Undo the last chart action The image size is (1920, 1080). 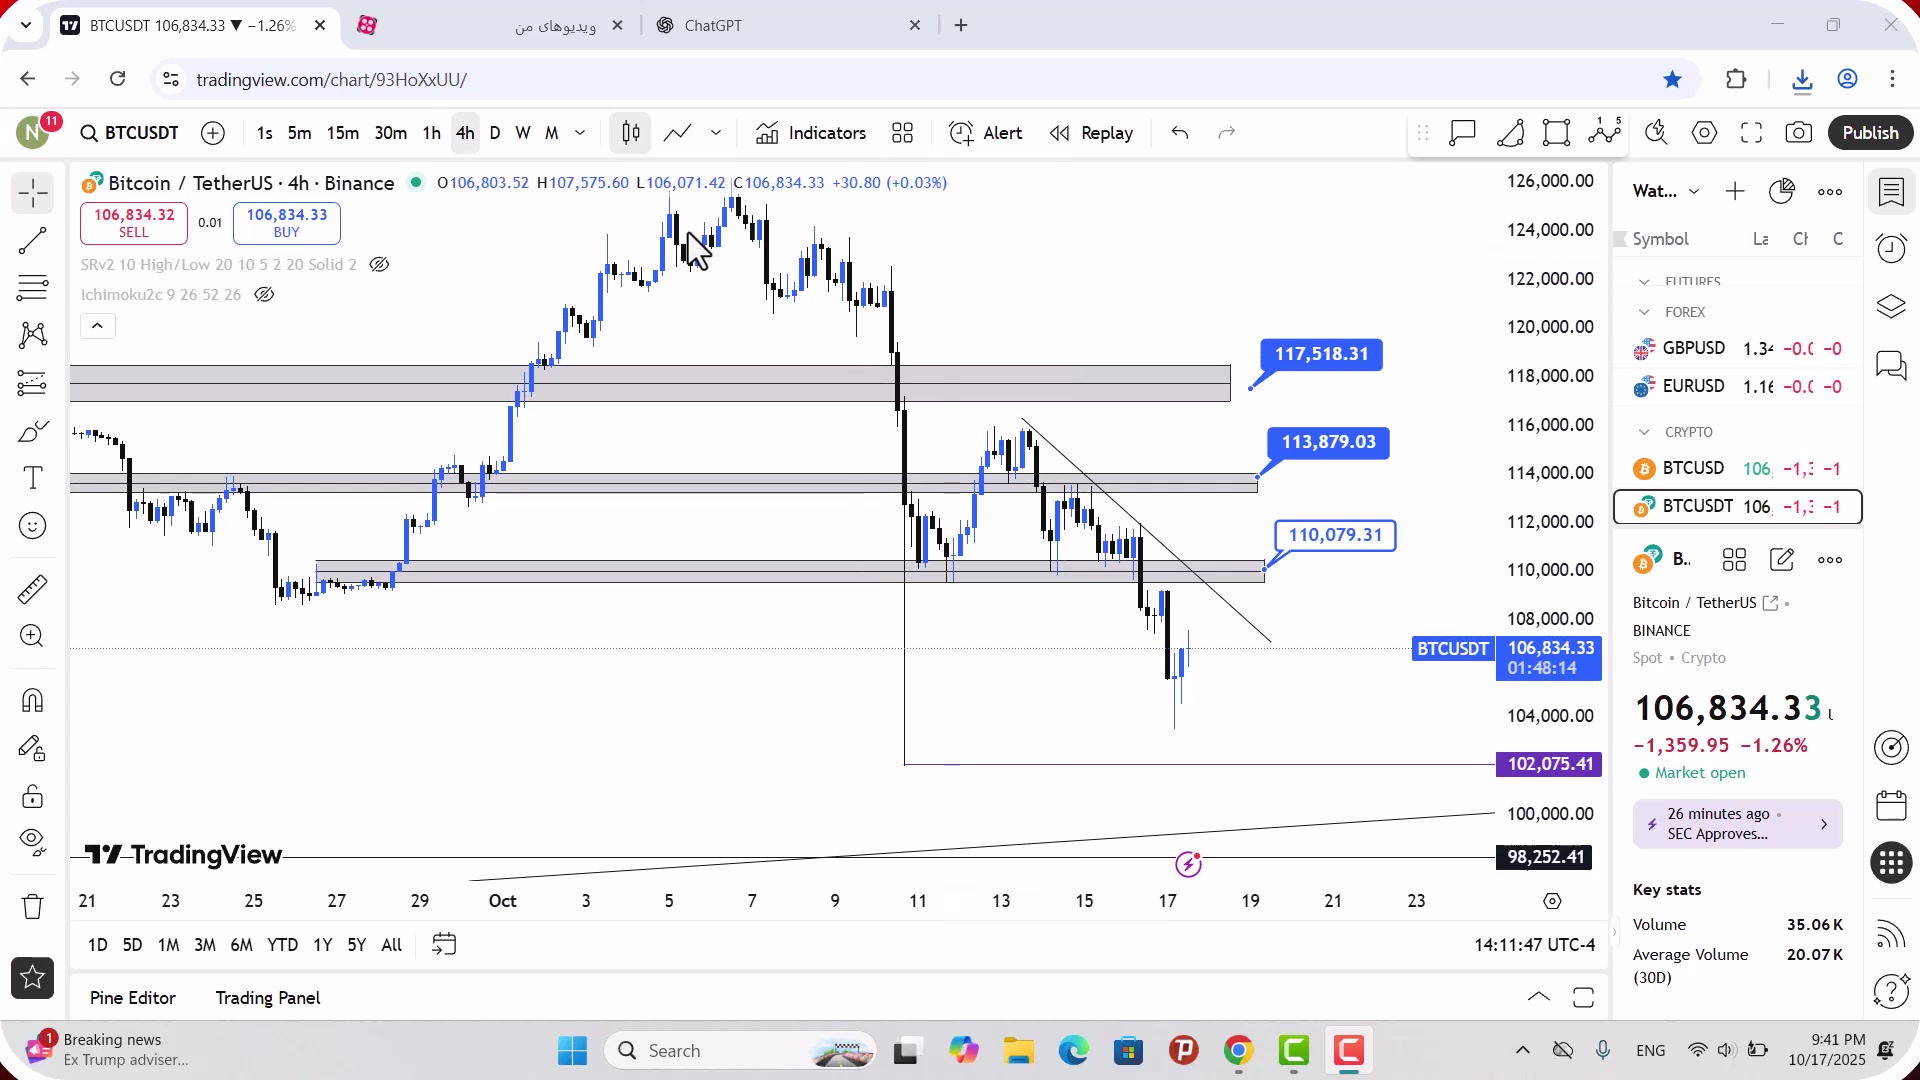[1180, 133]
